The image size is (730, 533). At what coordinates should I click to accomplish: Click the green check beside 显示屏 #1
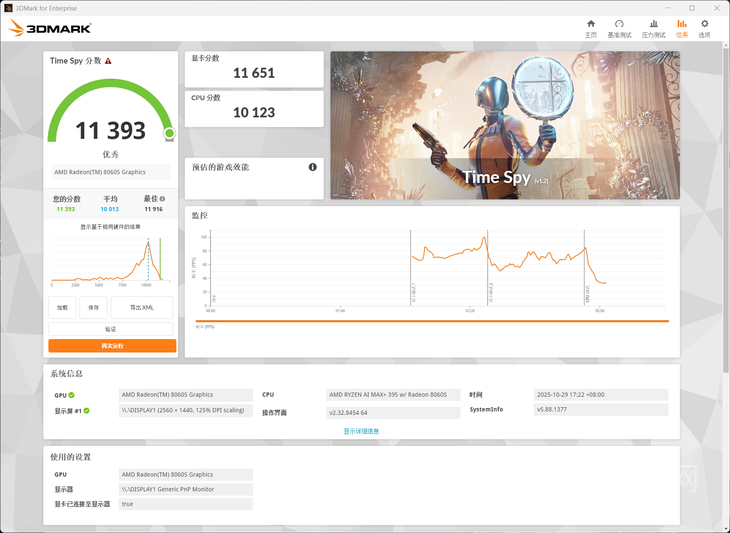[x=87, y=411]
